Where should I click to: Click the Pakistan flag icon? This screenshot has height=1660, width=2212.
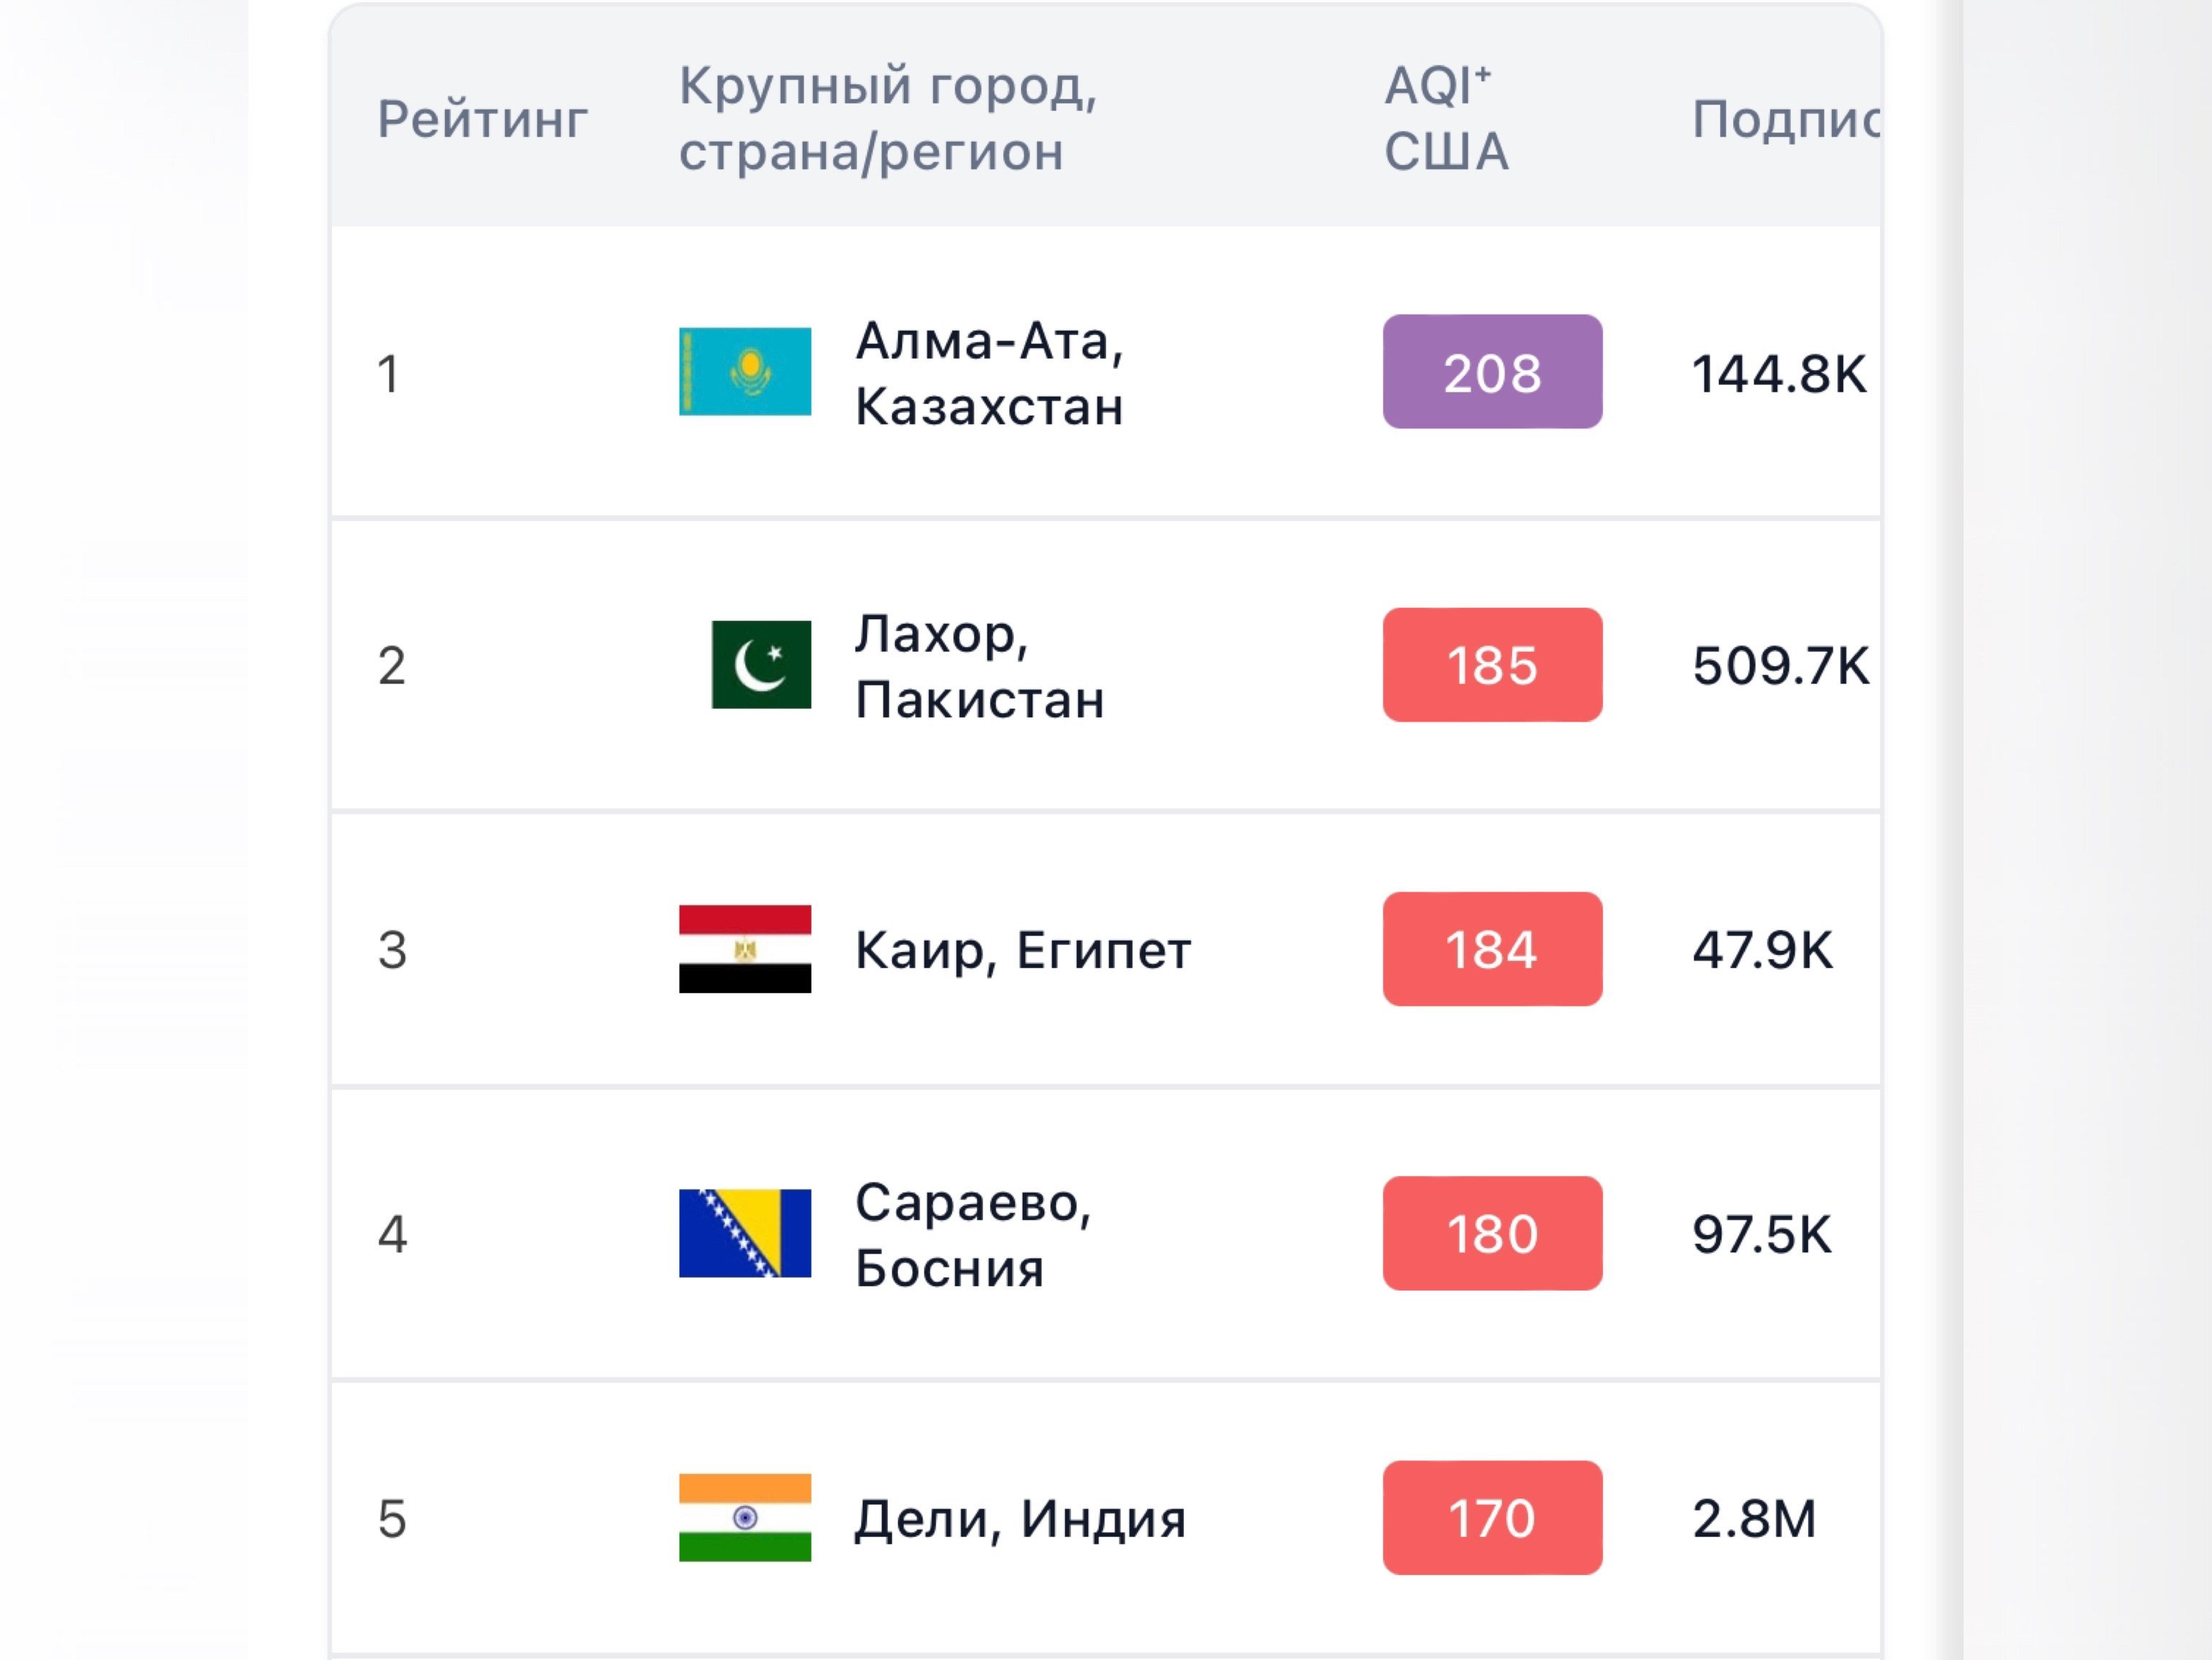(x=761, y=664)
